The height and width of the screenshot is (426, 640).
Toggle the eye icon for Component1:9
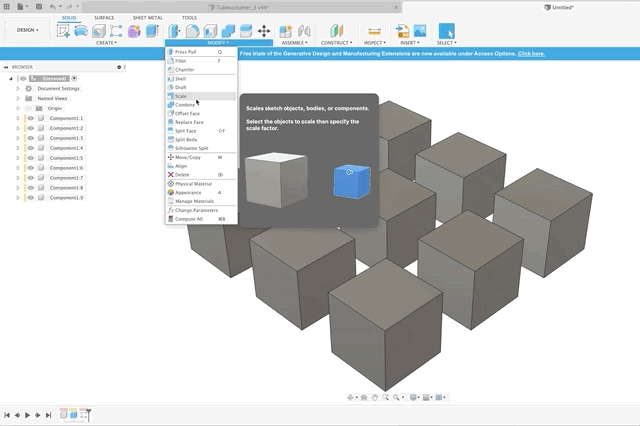(30, 198)
